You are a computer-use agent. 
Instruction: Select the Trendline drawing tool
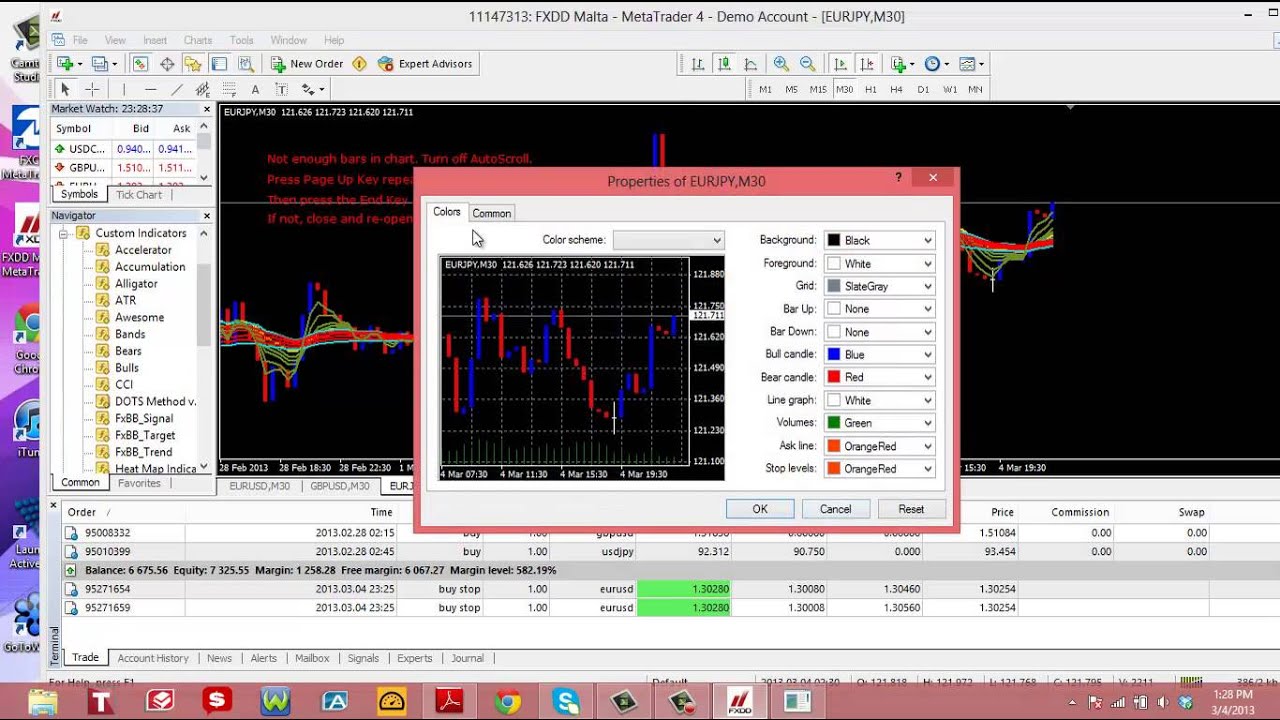tap(177, 89)
